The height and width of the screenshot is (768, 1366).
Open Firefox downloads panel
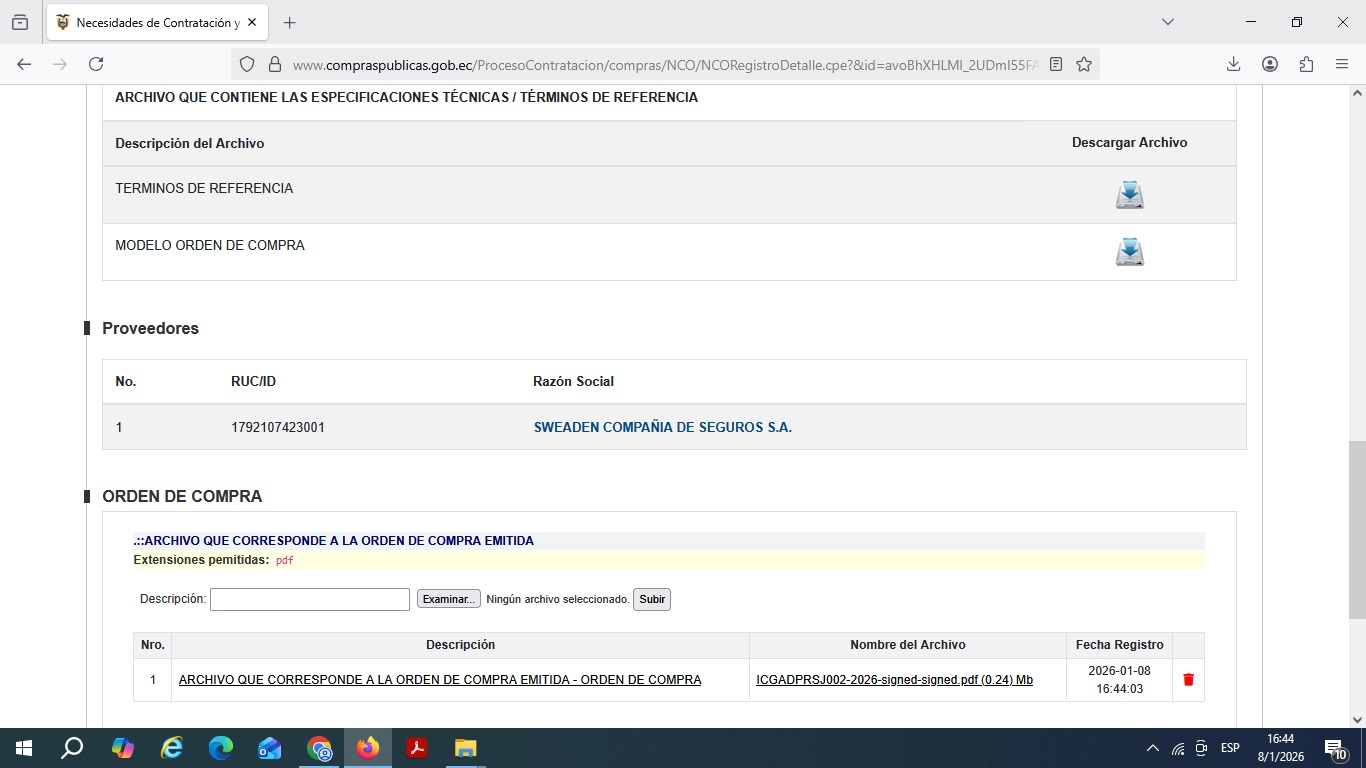(1233, 64)
